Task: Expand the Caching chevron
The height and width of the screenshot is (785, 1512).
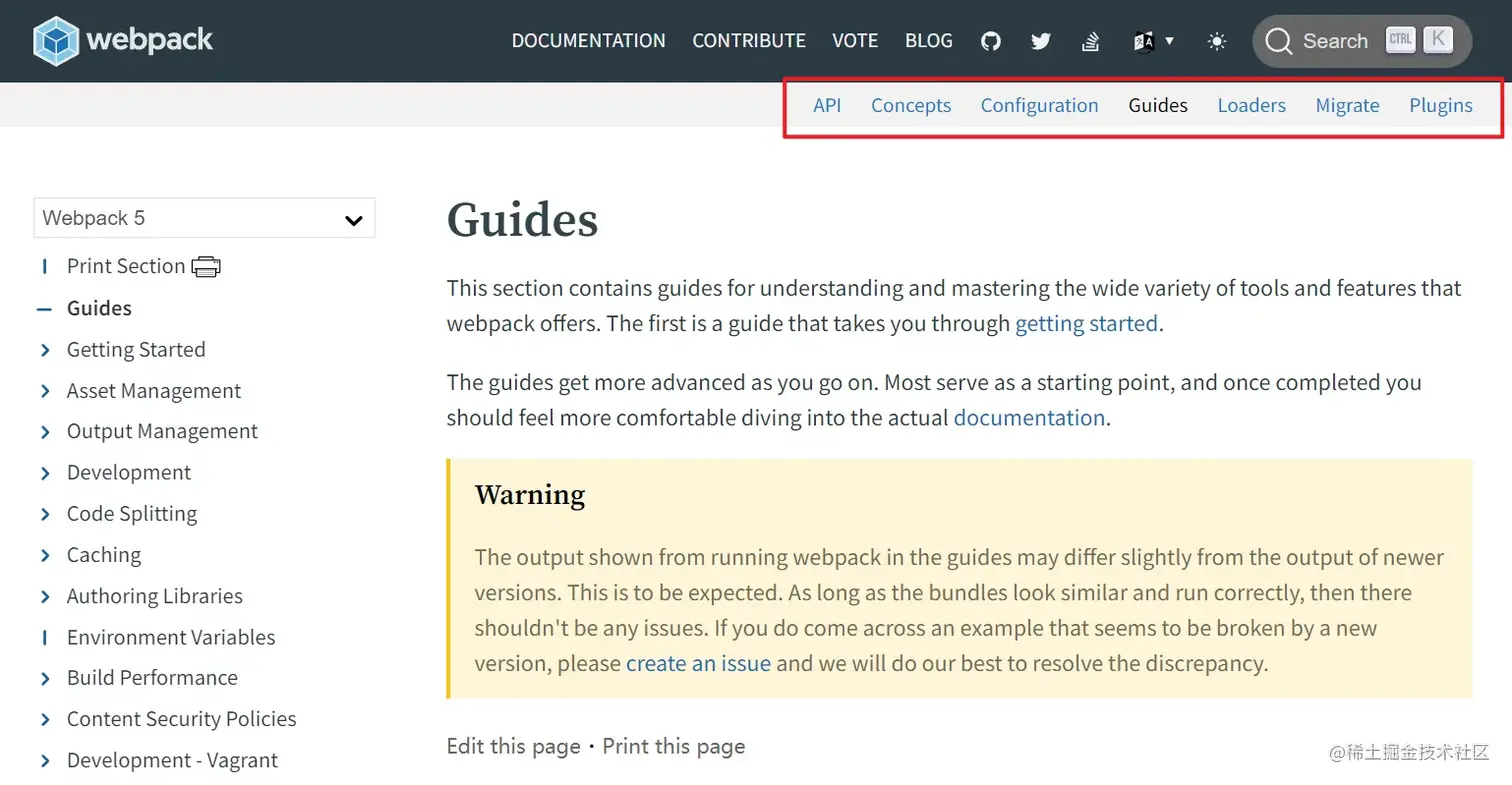Action: (x=45, y=555)
